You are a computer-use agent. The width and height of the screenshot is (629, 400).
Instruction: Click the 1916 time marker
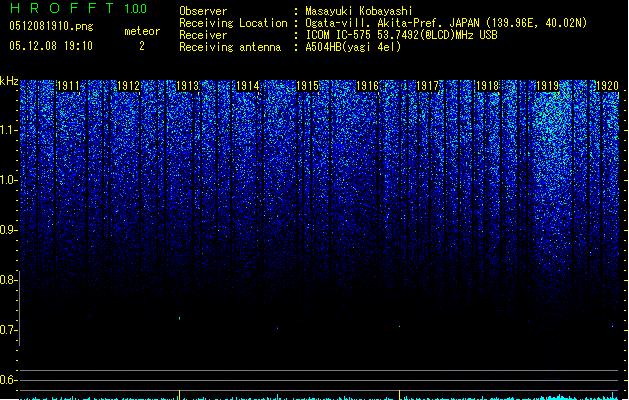pos(367,86)
